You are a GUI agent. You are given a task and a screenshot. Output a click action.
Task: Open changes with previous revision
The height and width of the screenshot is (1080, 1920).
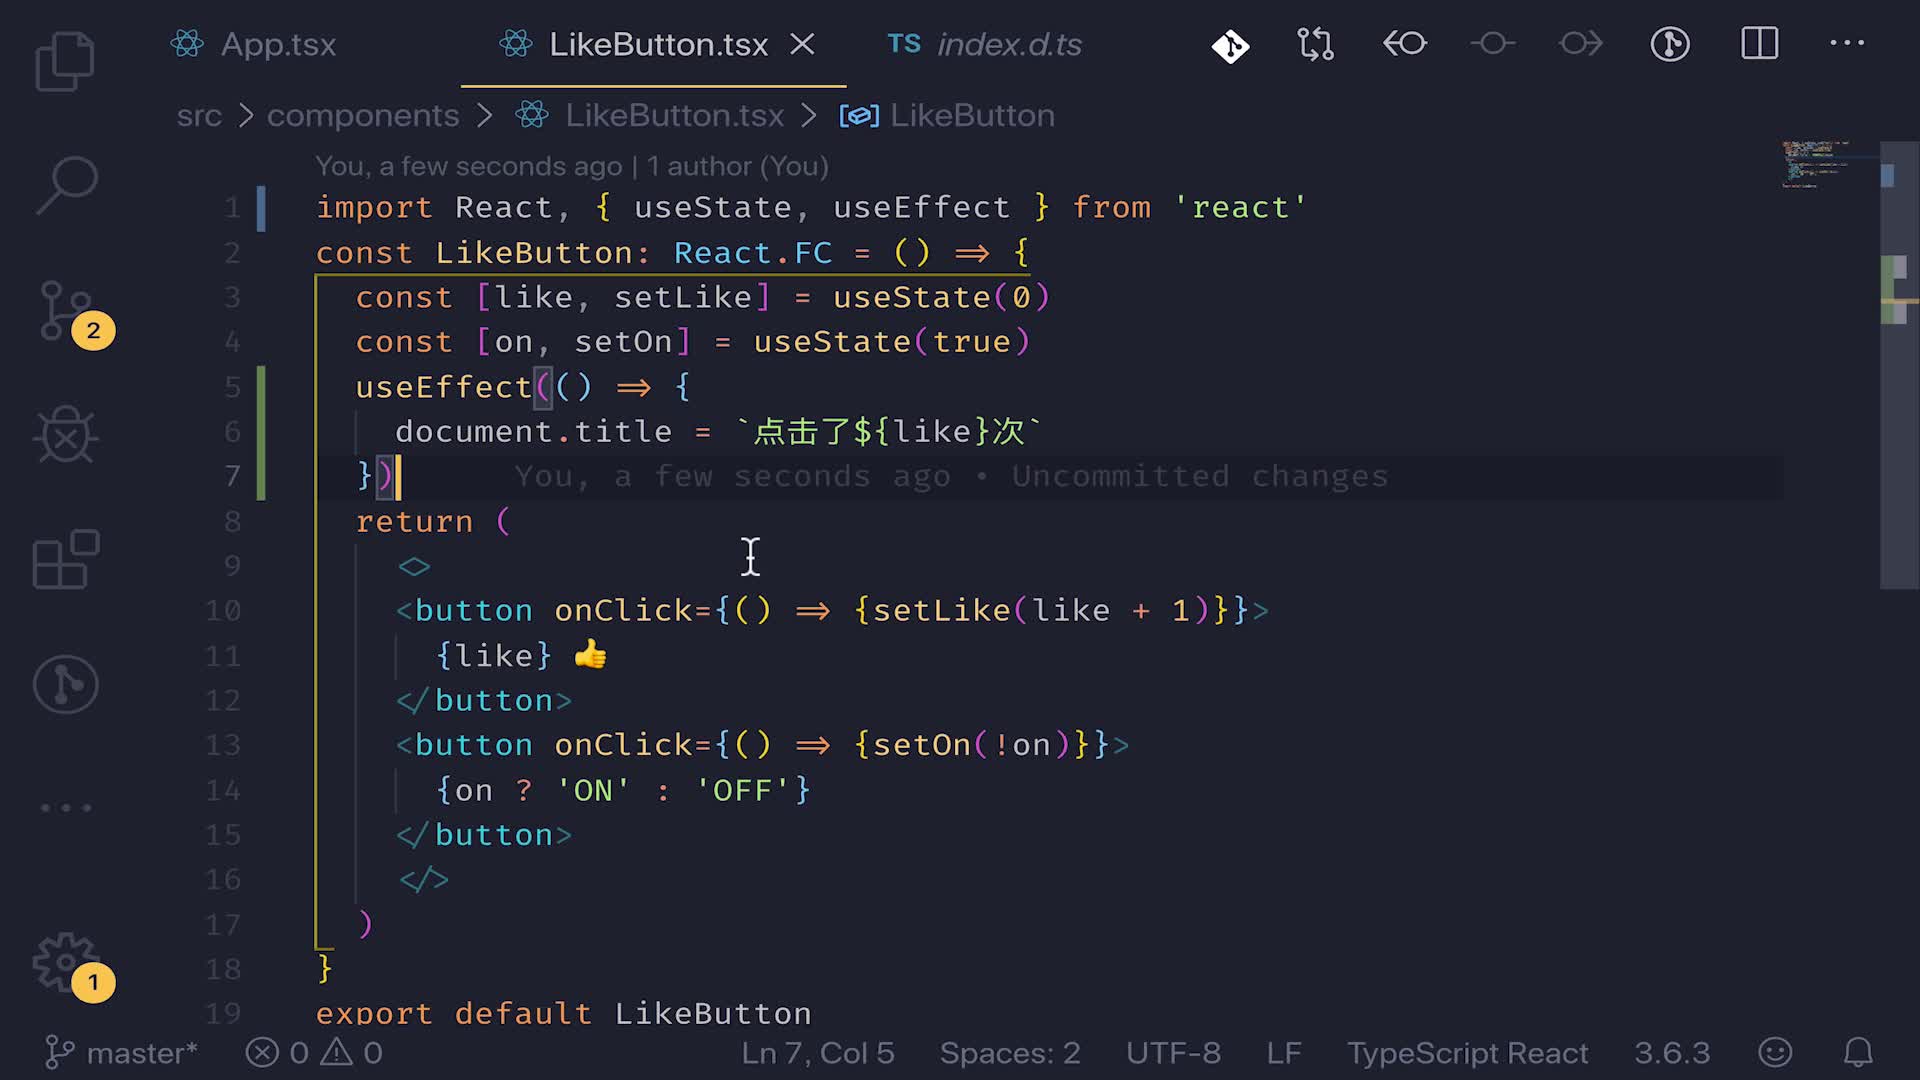pos(1404,44)
